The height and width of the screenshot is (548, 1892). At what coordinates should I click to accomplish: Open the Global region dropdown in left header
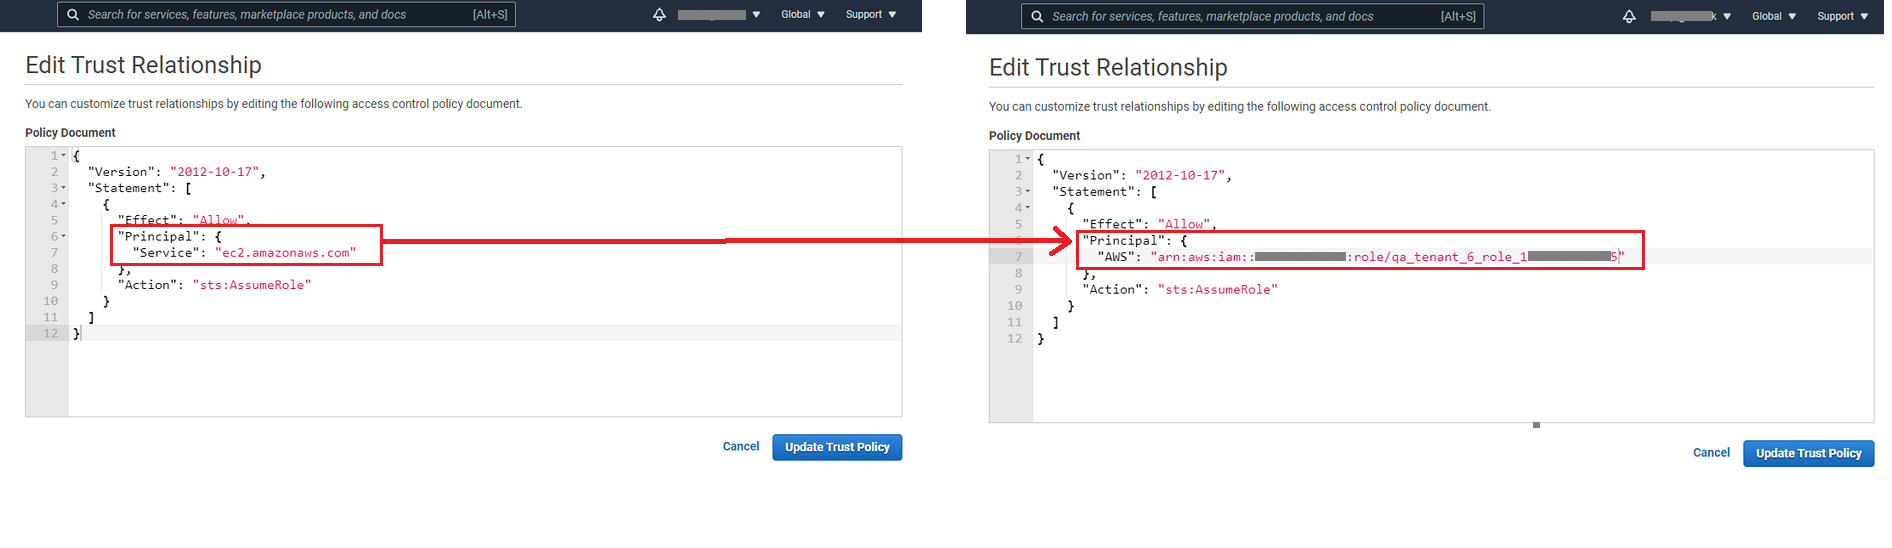[x=802, y=15]
